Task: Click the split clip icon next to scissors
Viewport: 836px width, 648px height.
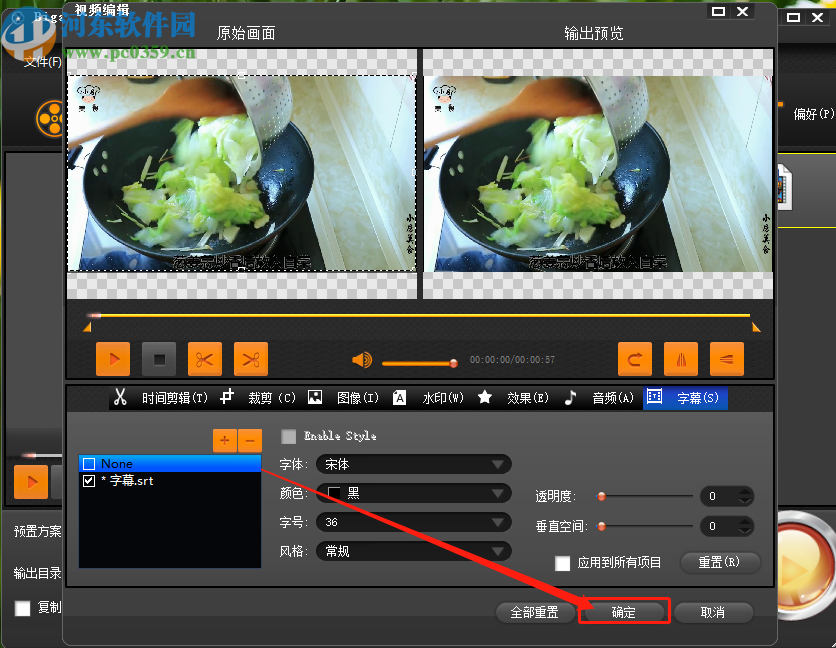Action: click(250, 359)
